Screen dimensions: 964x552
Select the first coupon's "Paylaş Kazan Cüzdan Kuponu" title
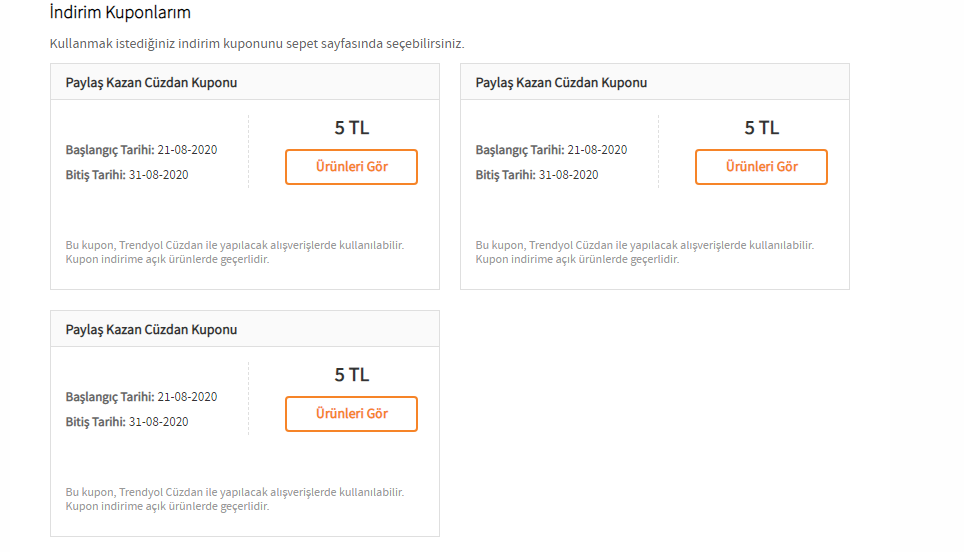151,83
